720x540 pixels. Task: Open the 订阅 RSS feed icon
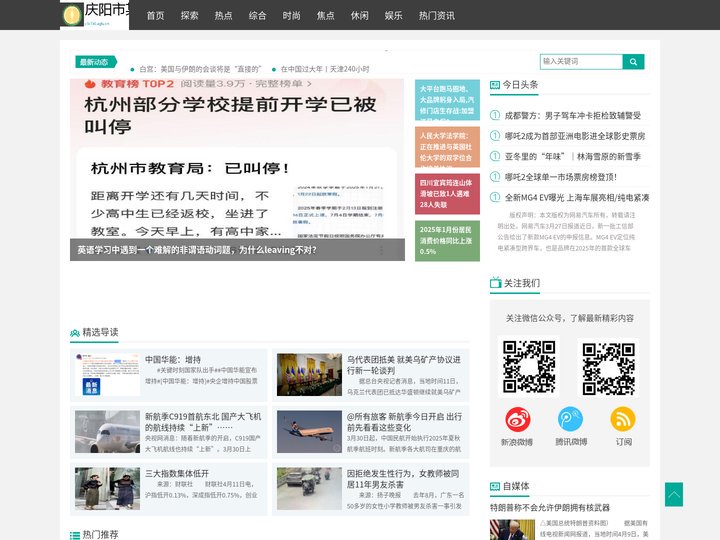(x=623, y=419)
